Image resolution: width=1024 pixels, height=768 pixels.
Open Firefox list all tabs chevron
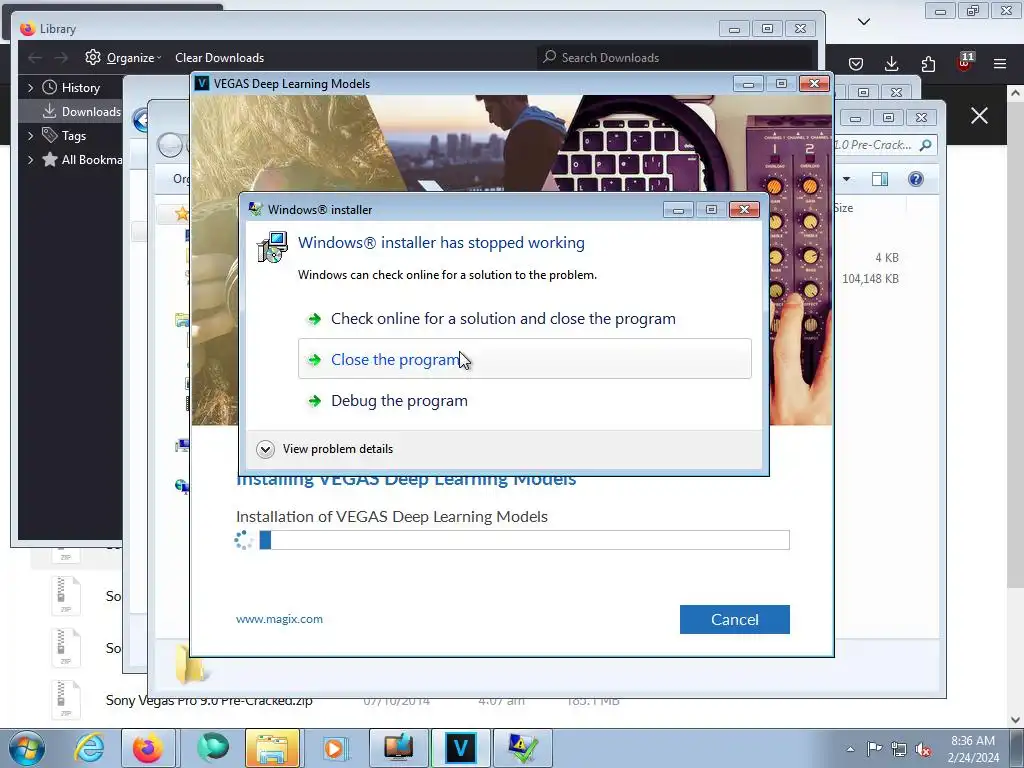864,22
